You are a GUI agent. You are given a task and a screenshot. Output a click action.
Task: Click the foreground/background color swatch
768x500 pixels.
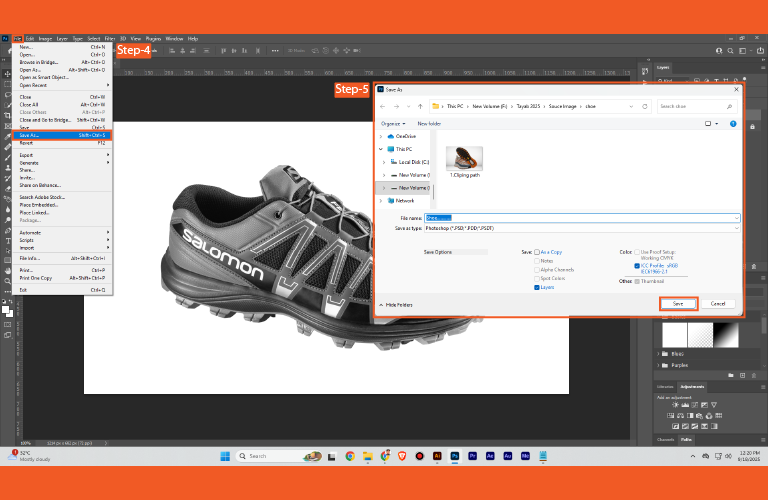click(7, 311)
